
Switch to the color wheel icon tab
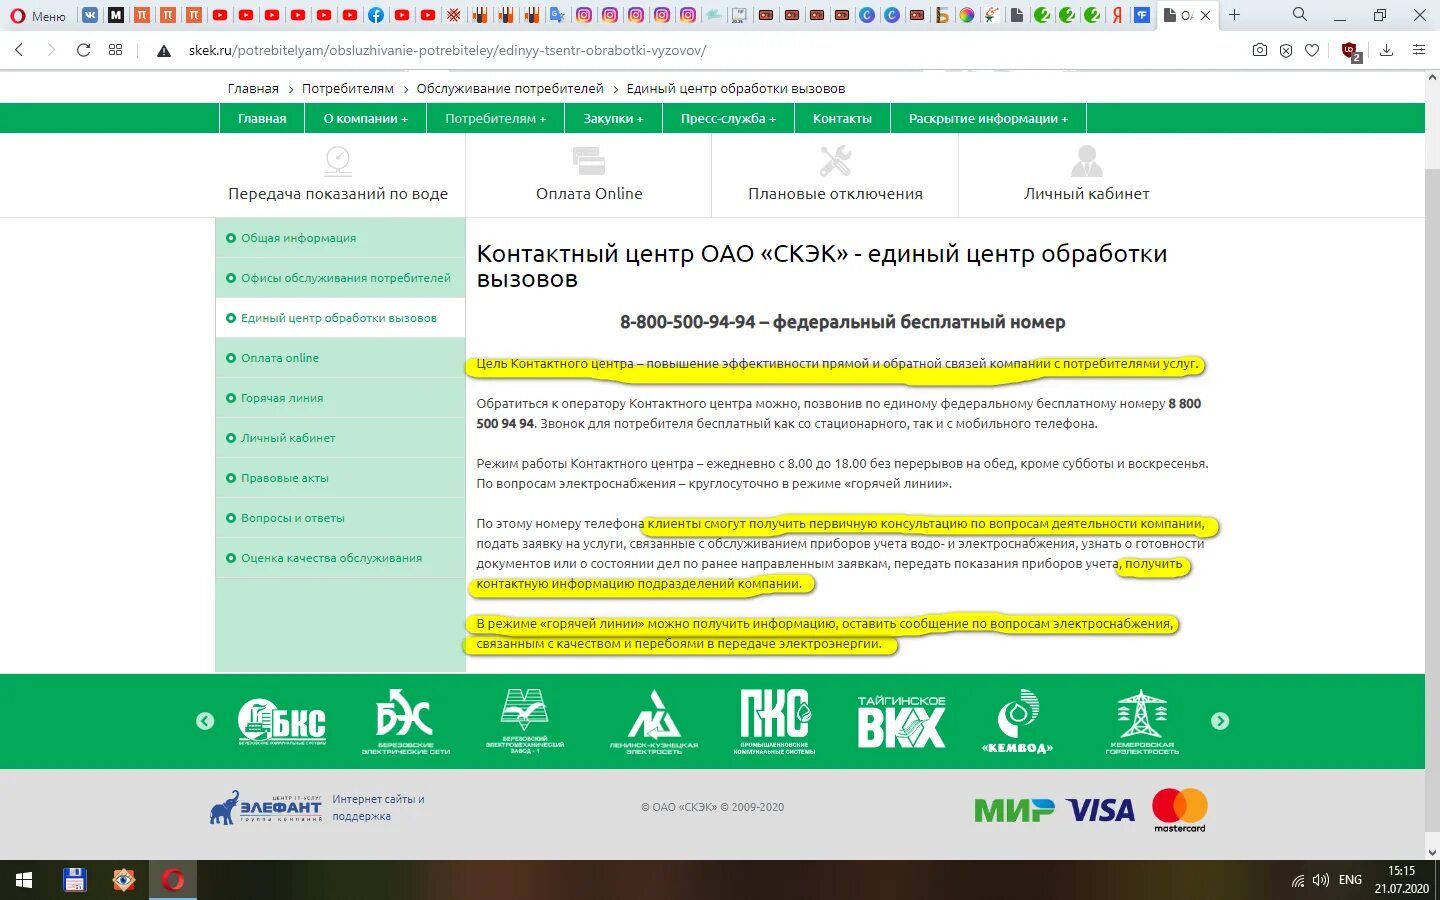tap(966, 15)
